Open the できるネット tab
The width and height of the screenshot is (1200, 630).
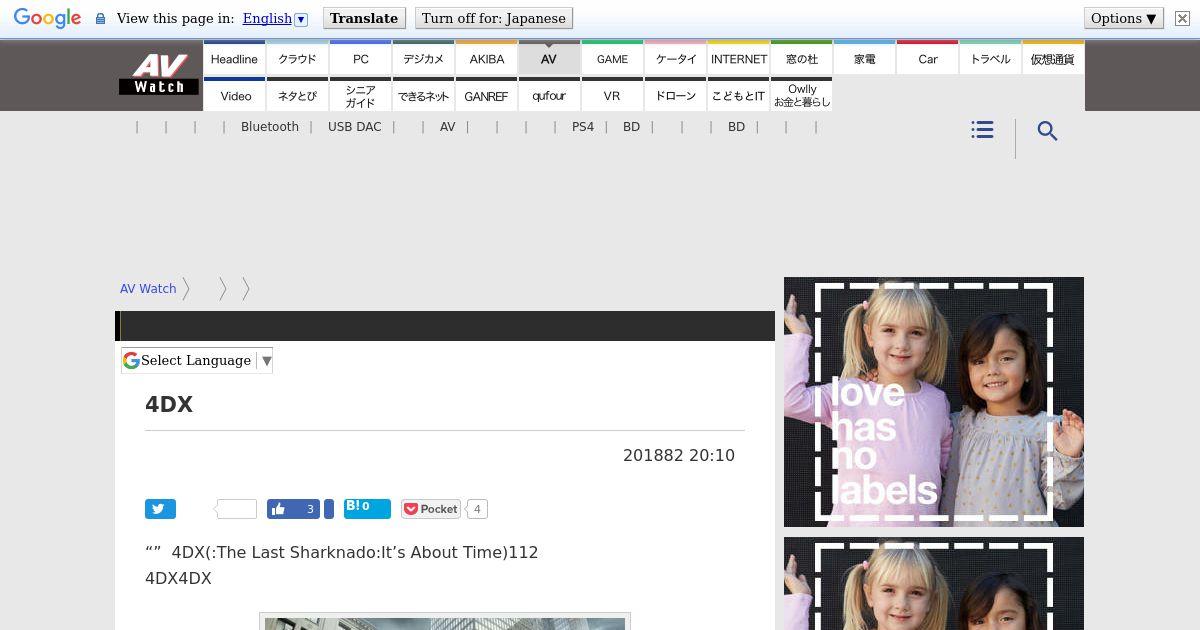coord(423,95)
